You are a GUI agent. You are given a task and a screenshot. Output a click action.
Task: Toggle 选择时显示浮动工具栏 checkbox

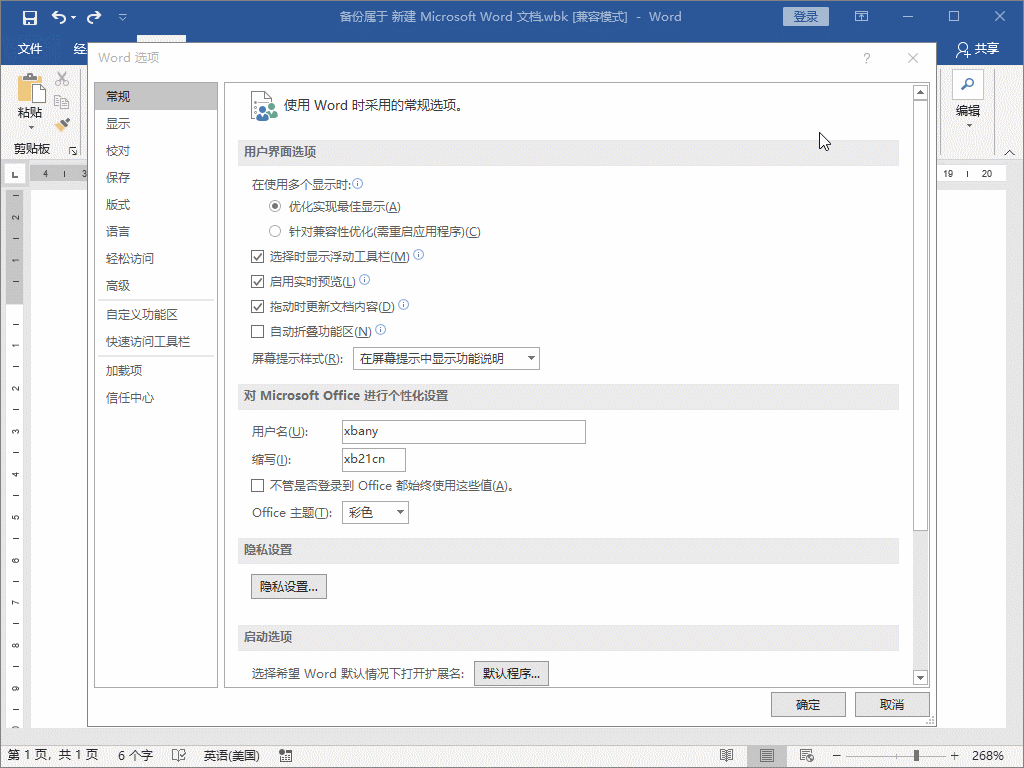click(x=258, y=257)
